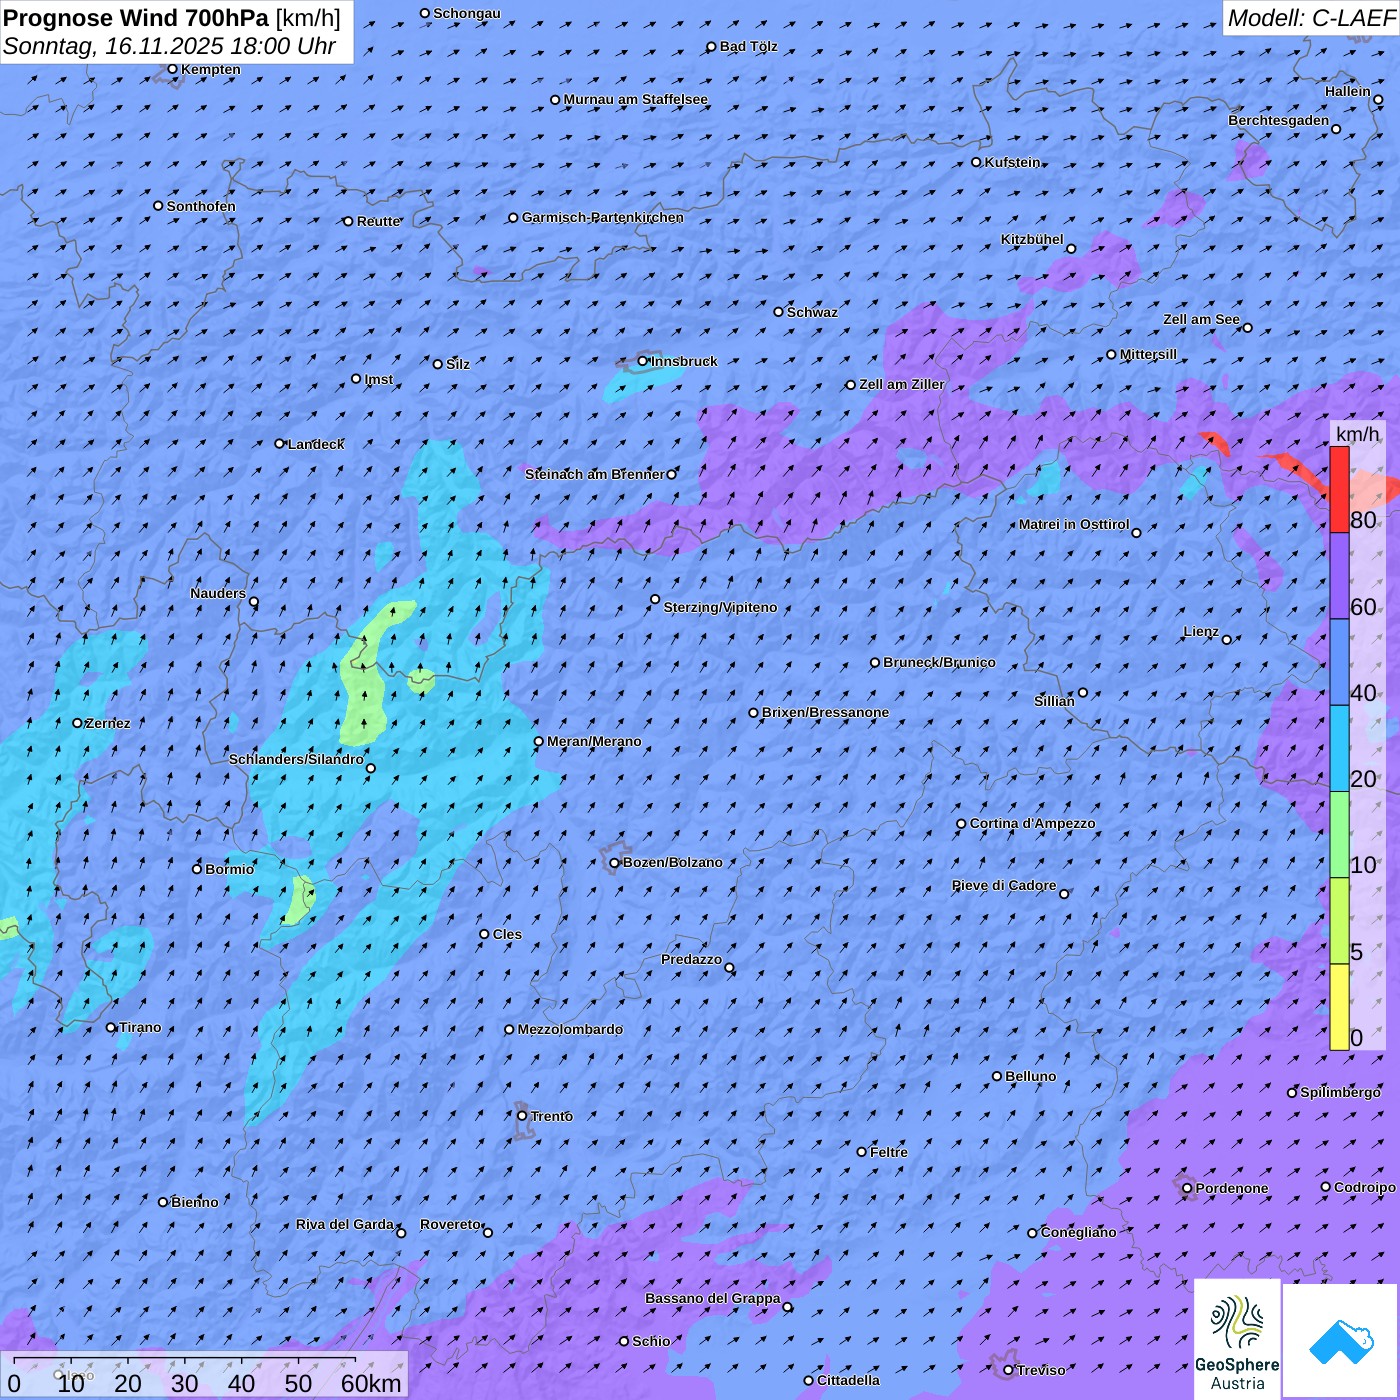Click the forecast date "Sonntag, 16.11.2025 18:00 Uhr"
This screenshot has height=1400, width=1400.
[x=169, y=46]
